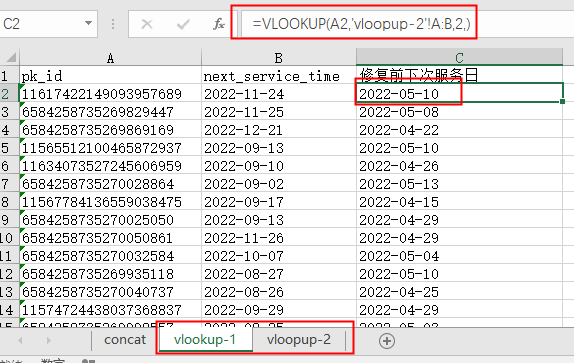Select the 2022-11-26 date cell
Viewport: 574px width, 363px height.
click(x=279, y=237)
